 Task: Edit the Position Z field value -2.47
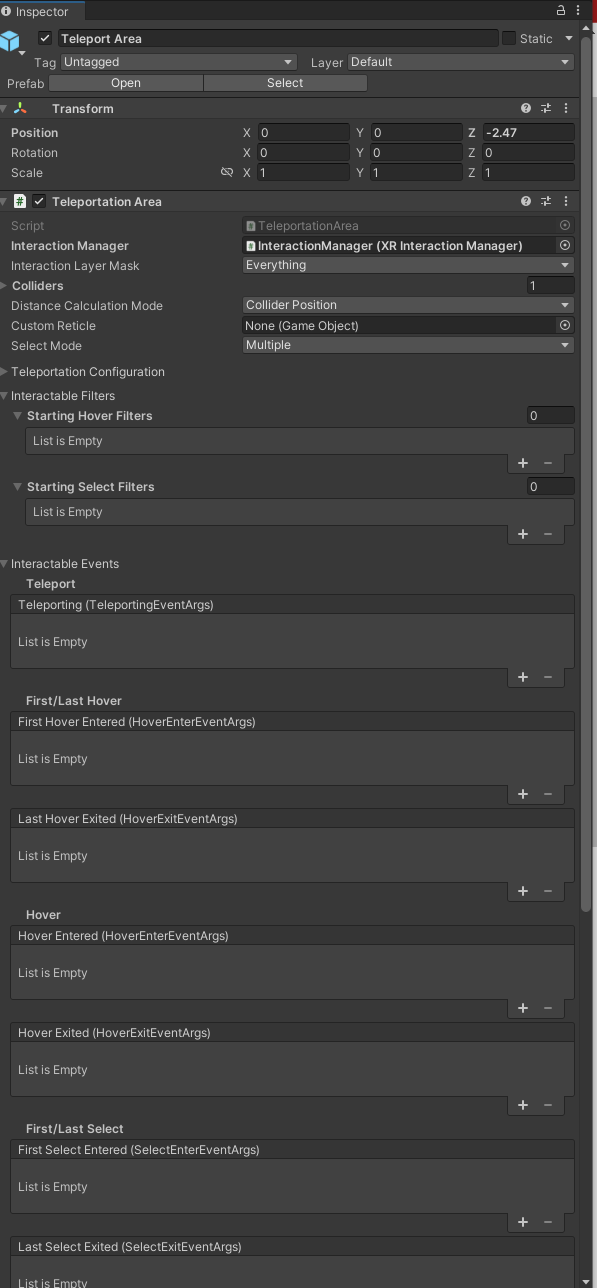point(528,132)
